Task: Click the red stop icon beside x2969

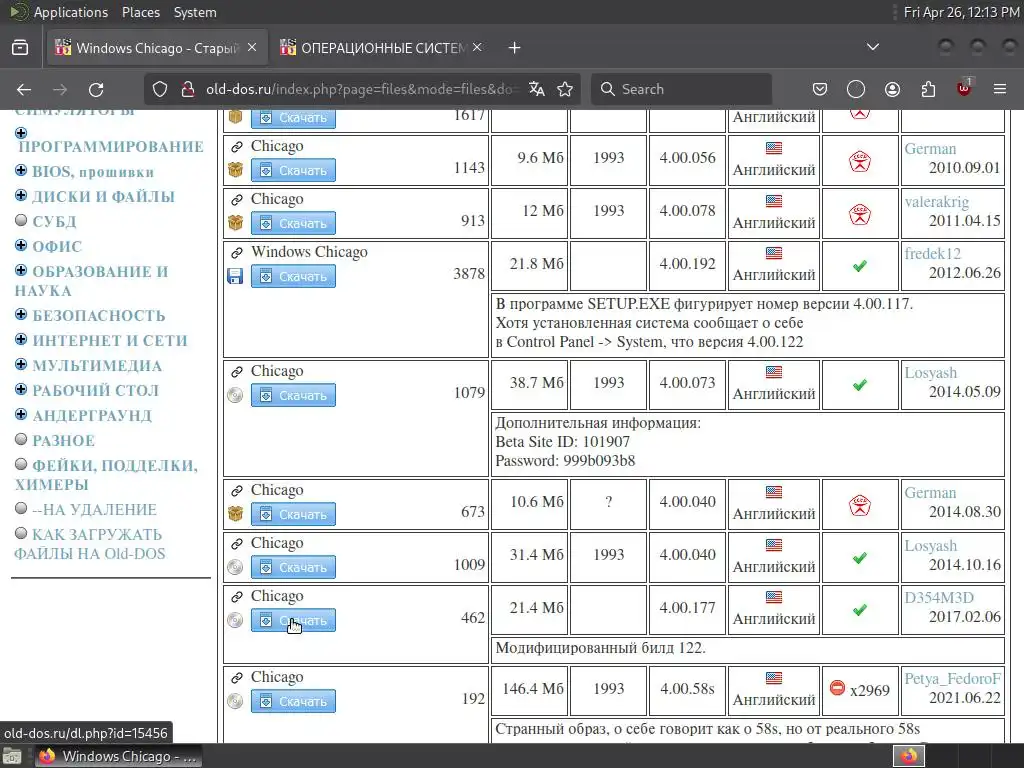Action: tap(837, 688)
